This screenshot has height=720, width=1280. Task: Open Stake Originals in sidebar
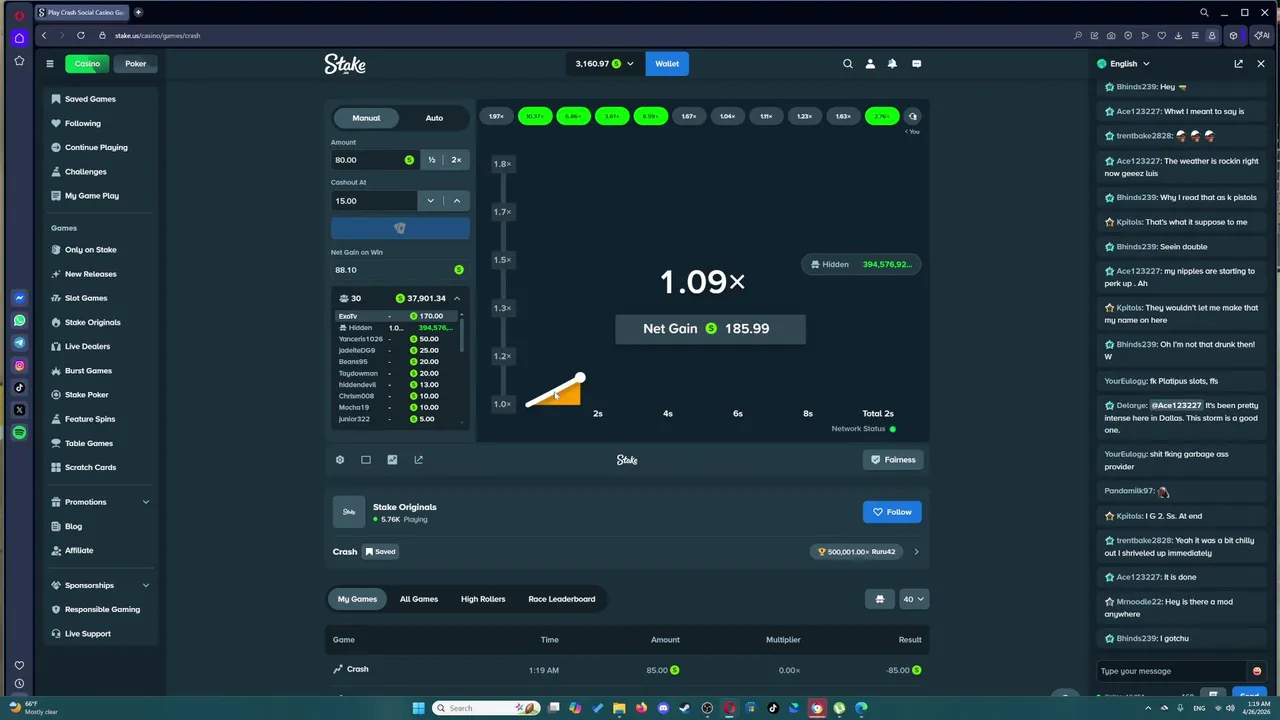(92, 322)
